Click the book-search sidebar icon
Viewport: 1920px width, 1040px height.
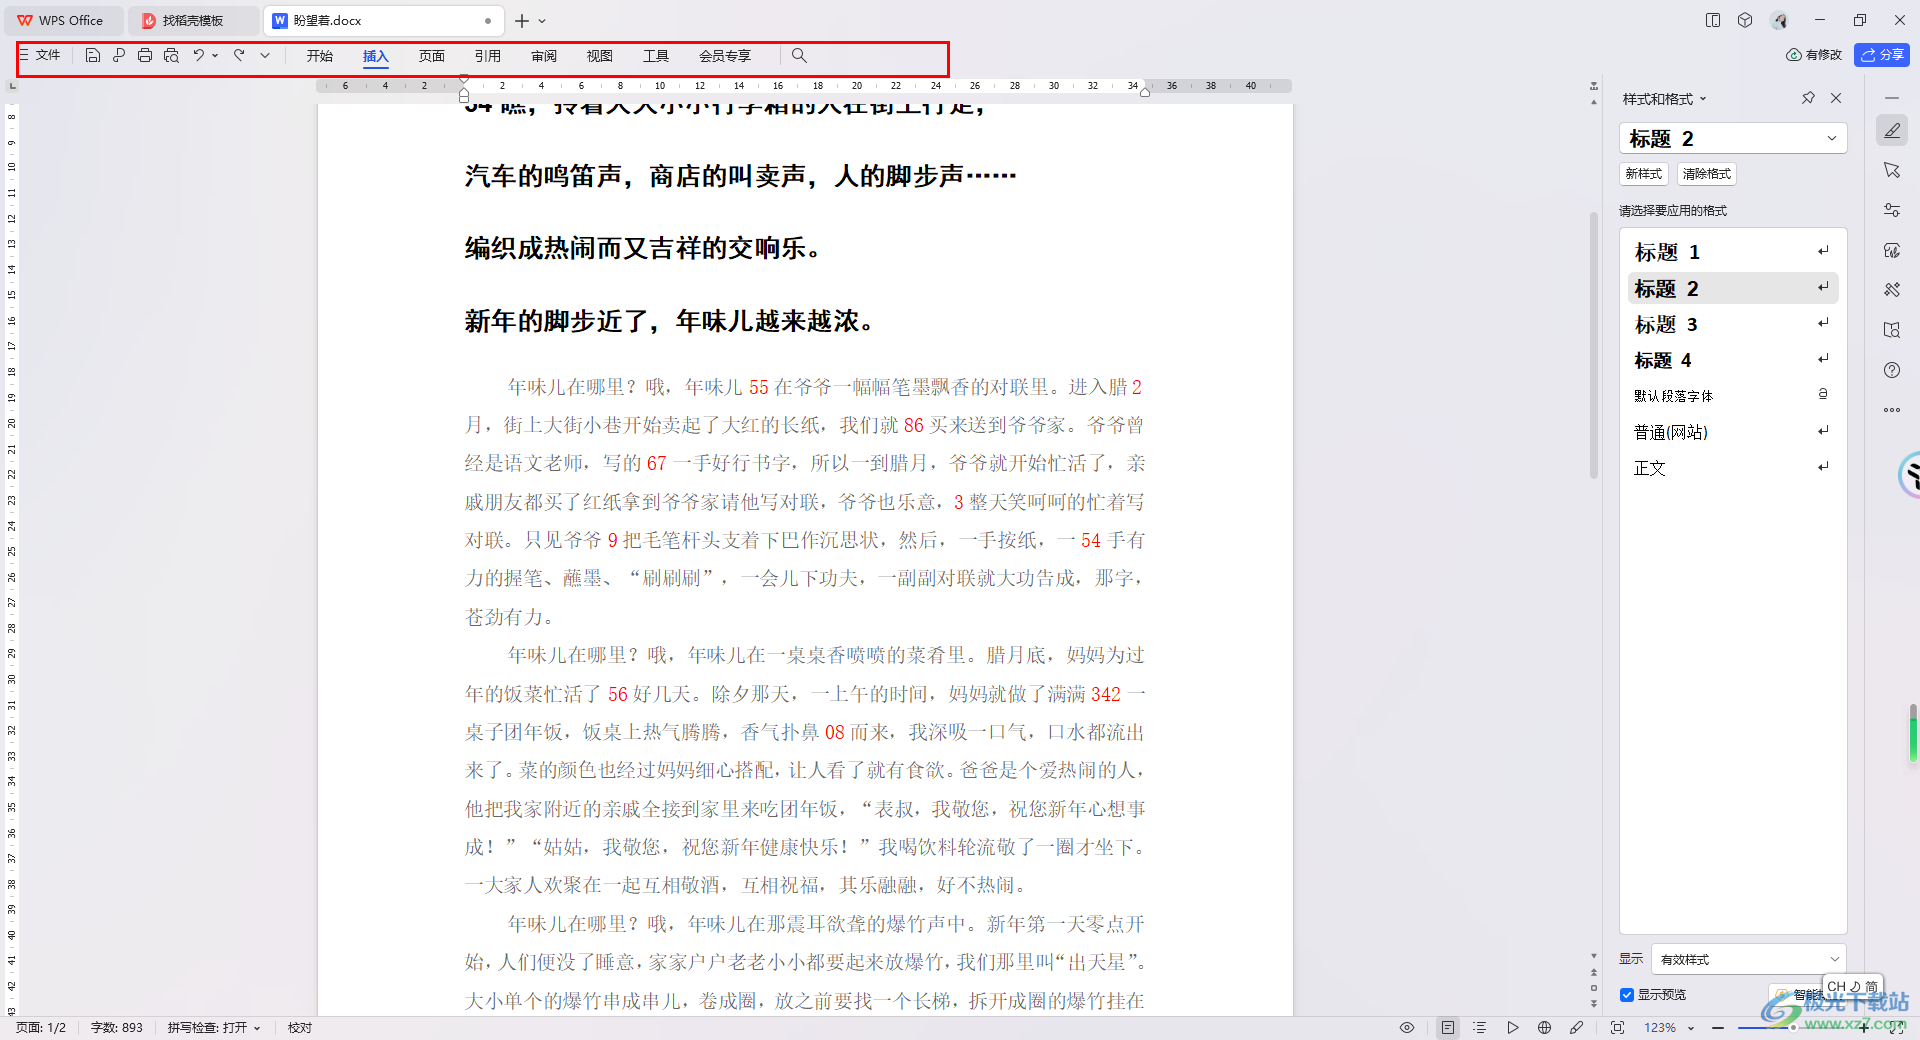pos(1892,330)
